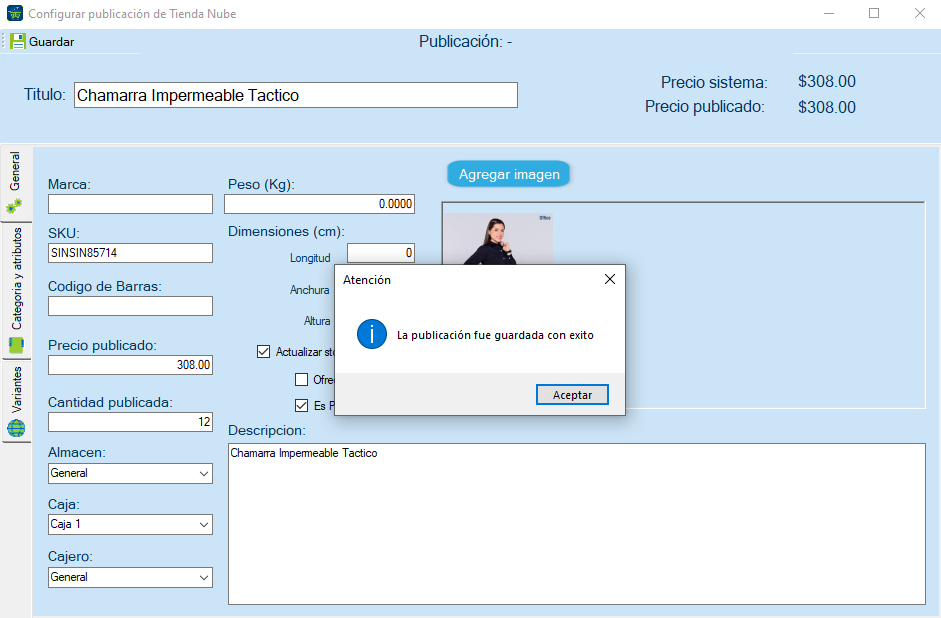
Task: Click the Guardar label in toolbar
Action: coord(52,42)
